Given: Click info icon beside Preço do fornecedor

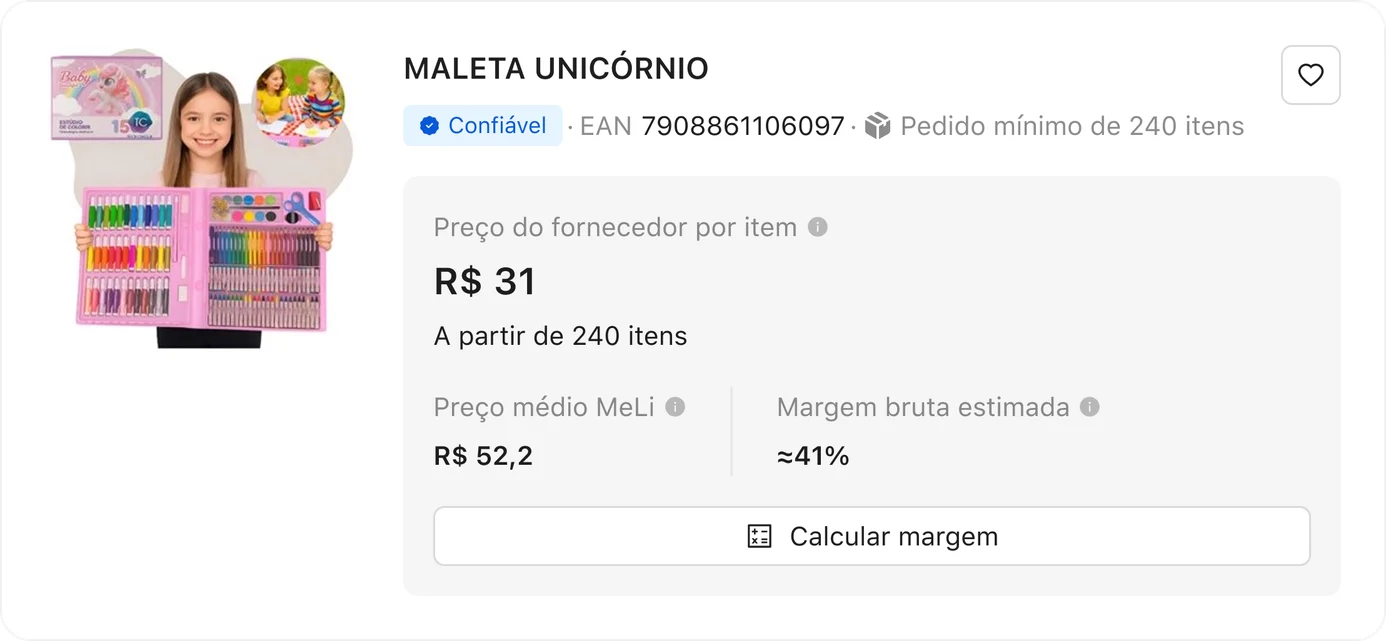Looking at the screenshot, I should coord(817,227).
